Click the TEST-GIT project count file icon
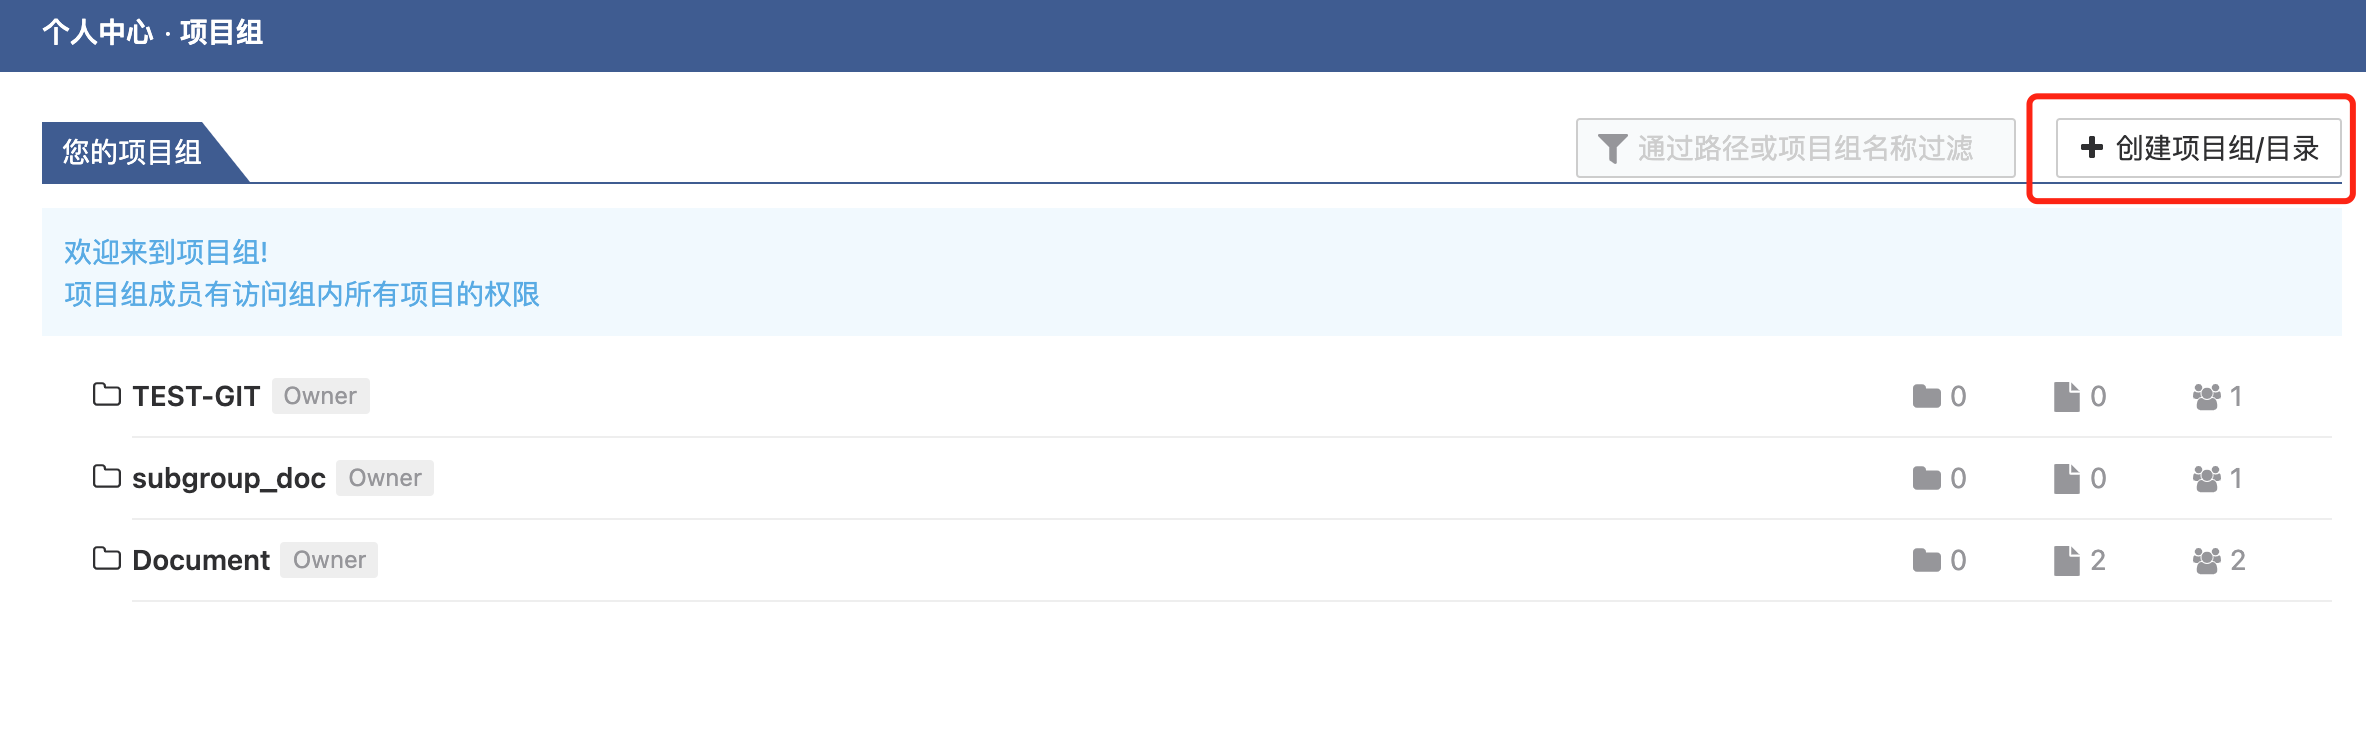 [x=2066, y=397]
